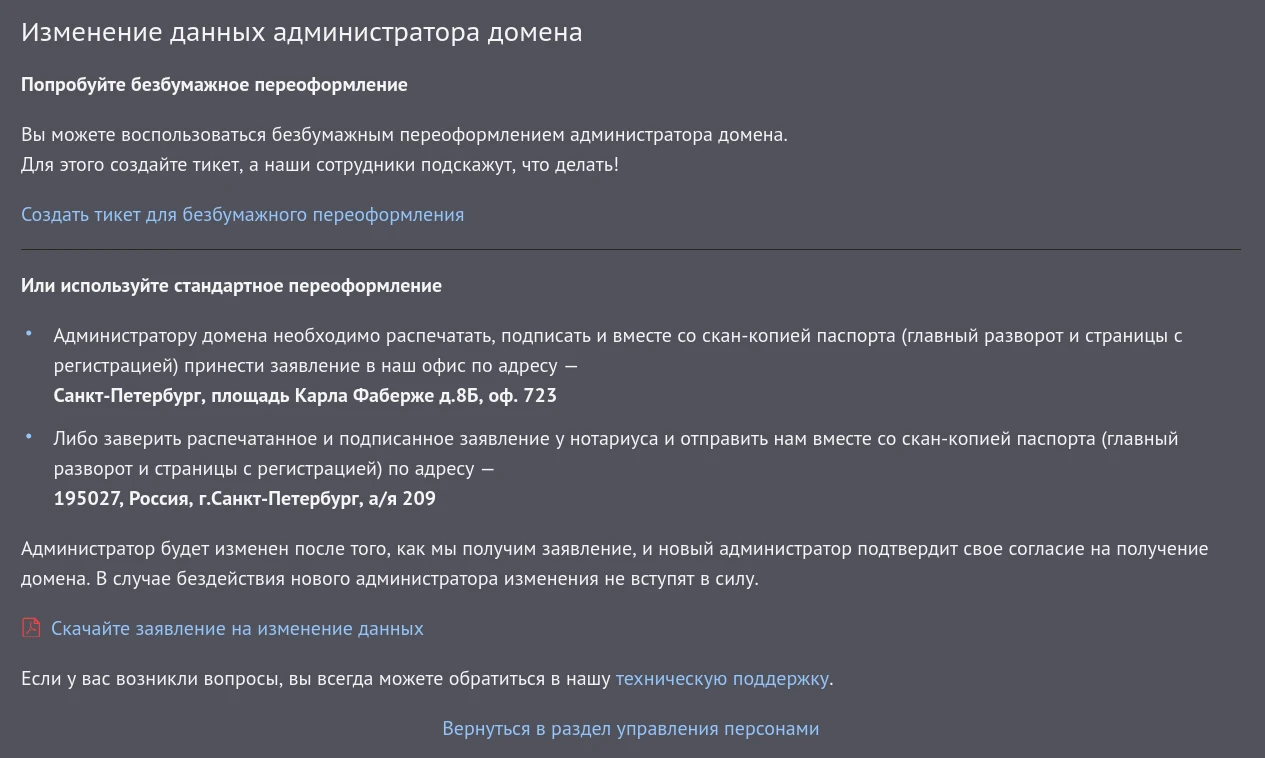Image resolution: width=1265 pixels, height=758 pixels.
Task: Click the first bullet marker in the standard instructions
Action: (28, 333)
